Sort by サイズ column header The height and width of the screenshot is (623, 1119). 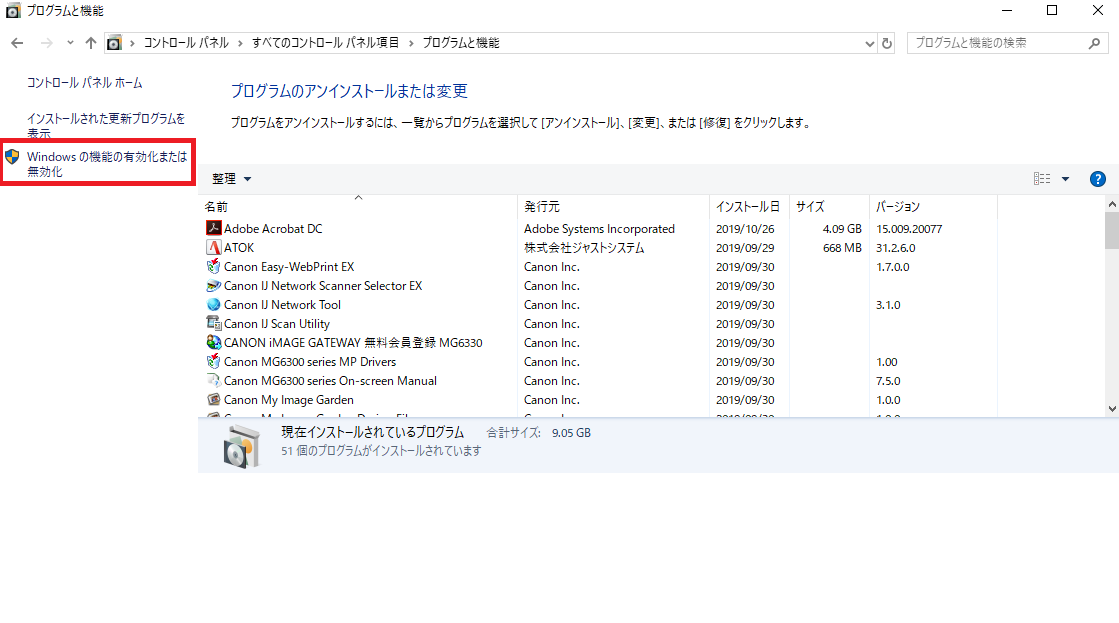pos(829,206)
